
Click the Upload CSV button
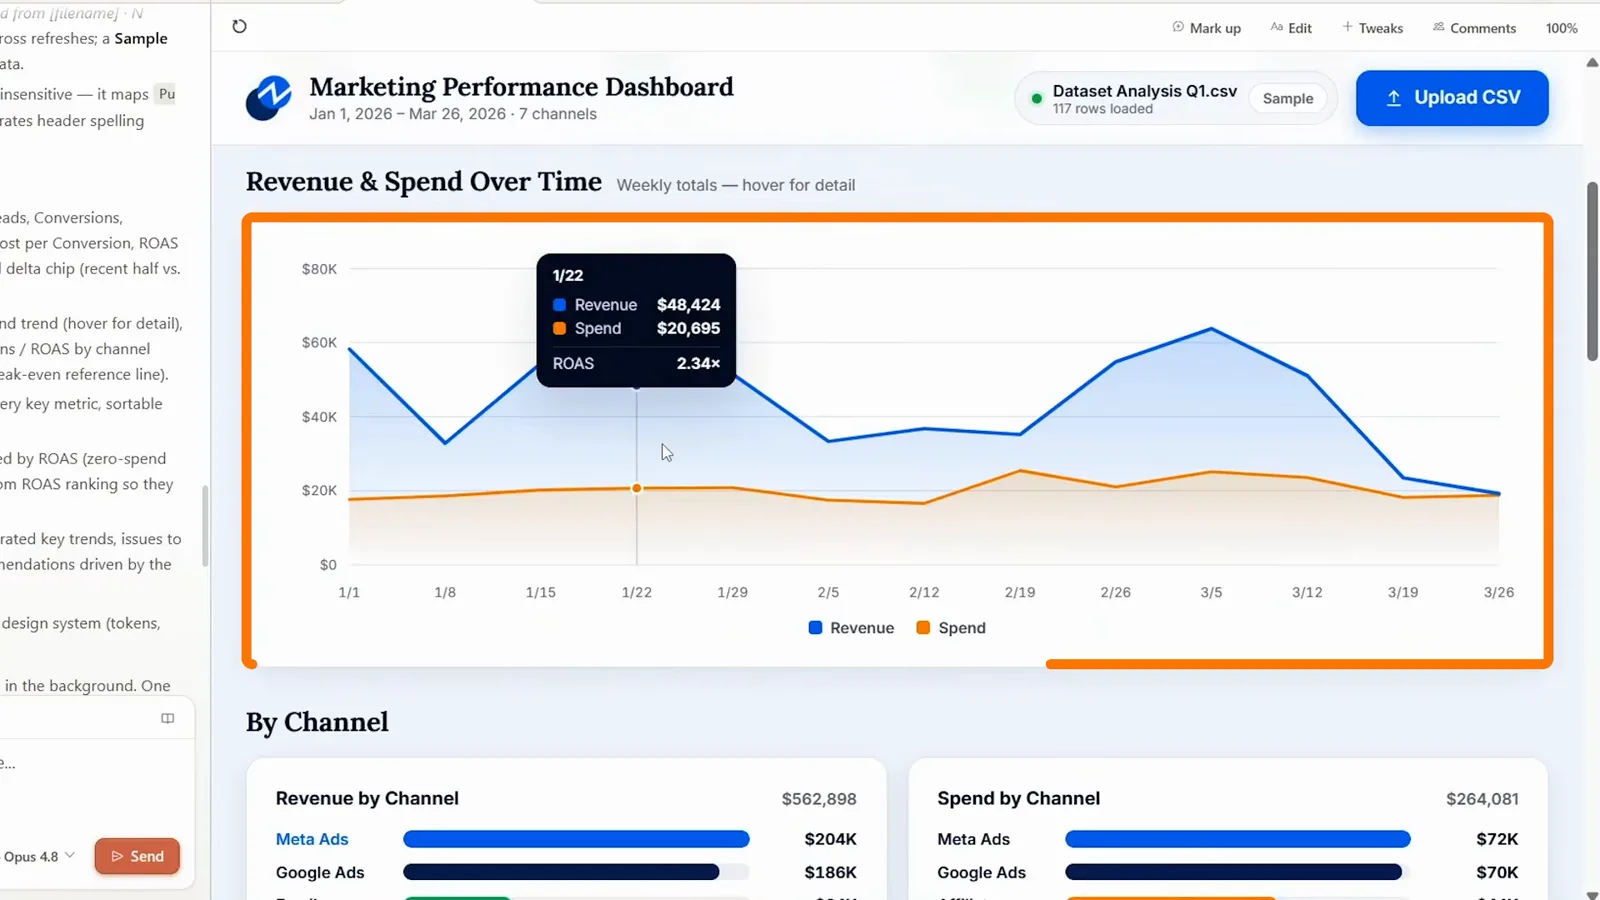click(x=1452, y=98)
